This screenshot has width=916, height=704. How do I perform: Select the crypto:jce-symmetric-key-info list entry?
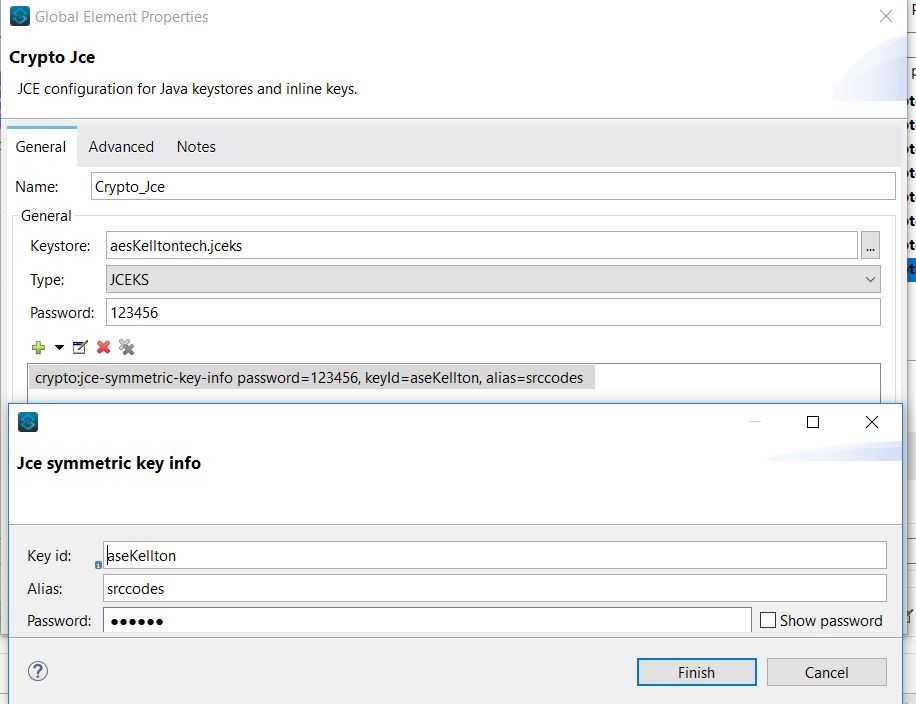(x=309, y=378)
